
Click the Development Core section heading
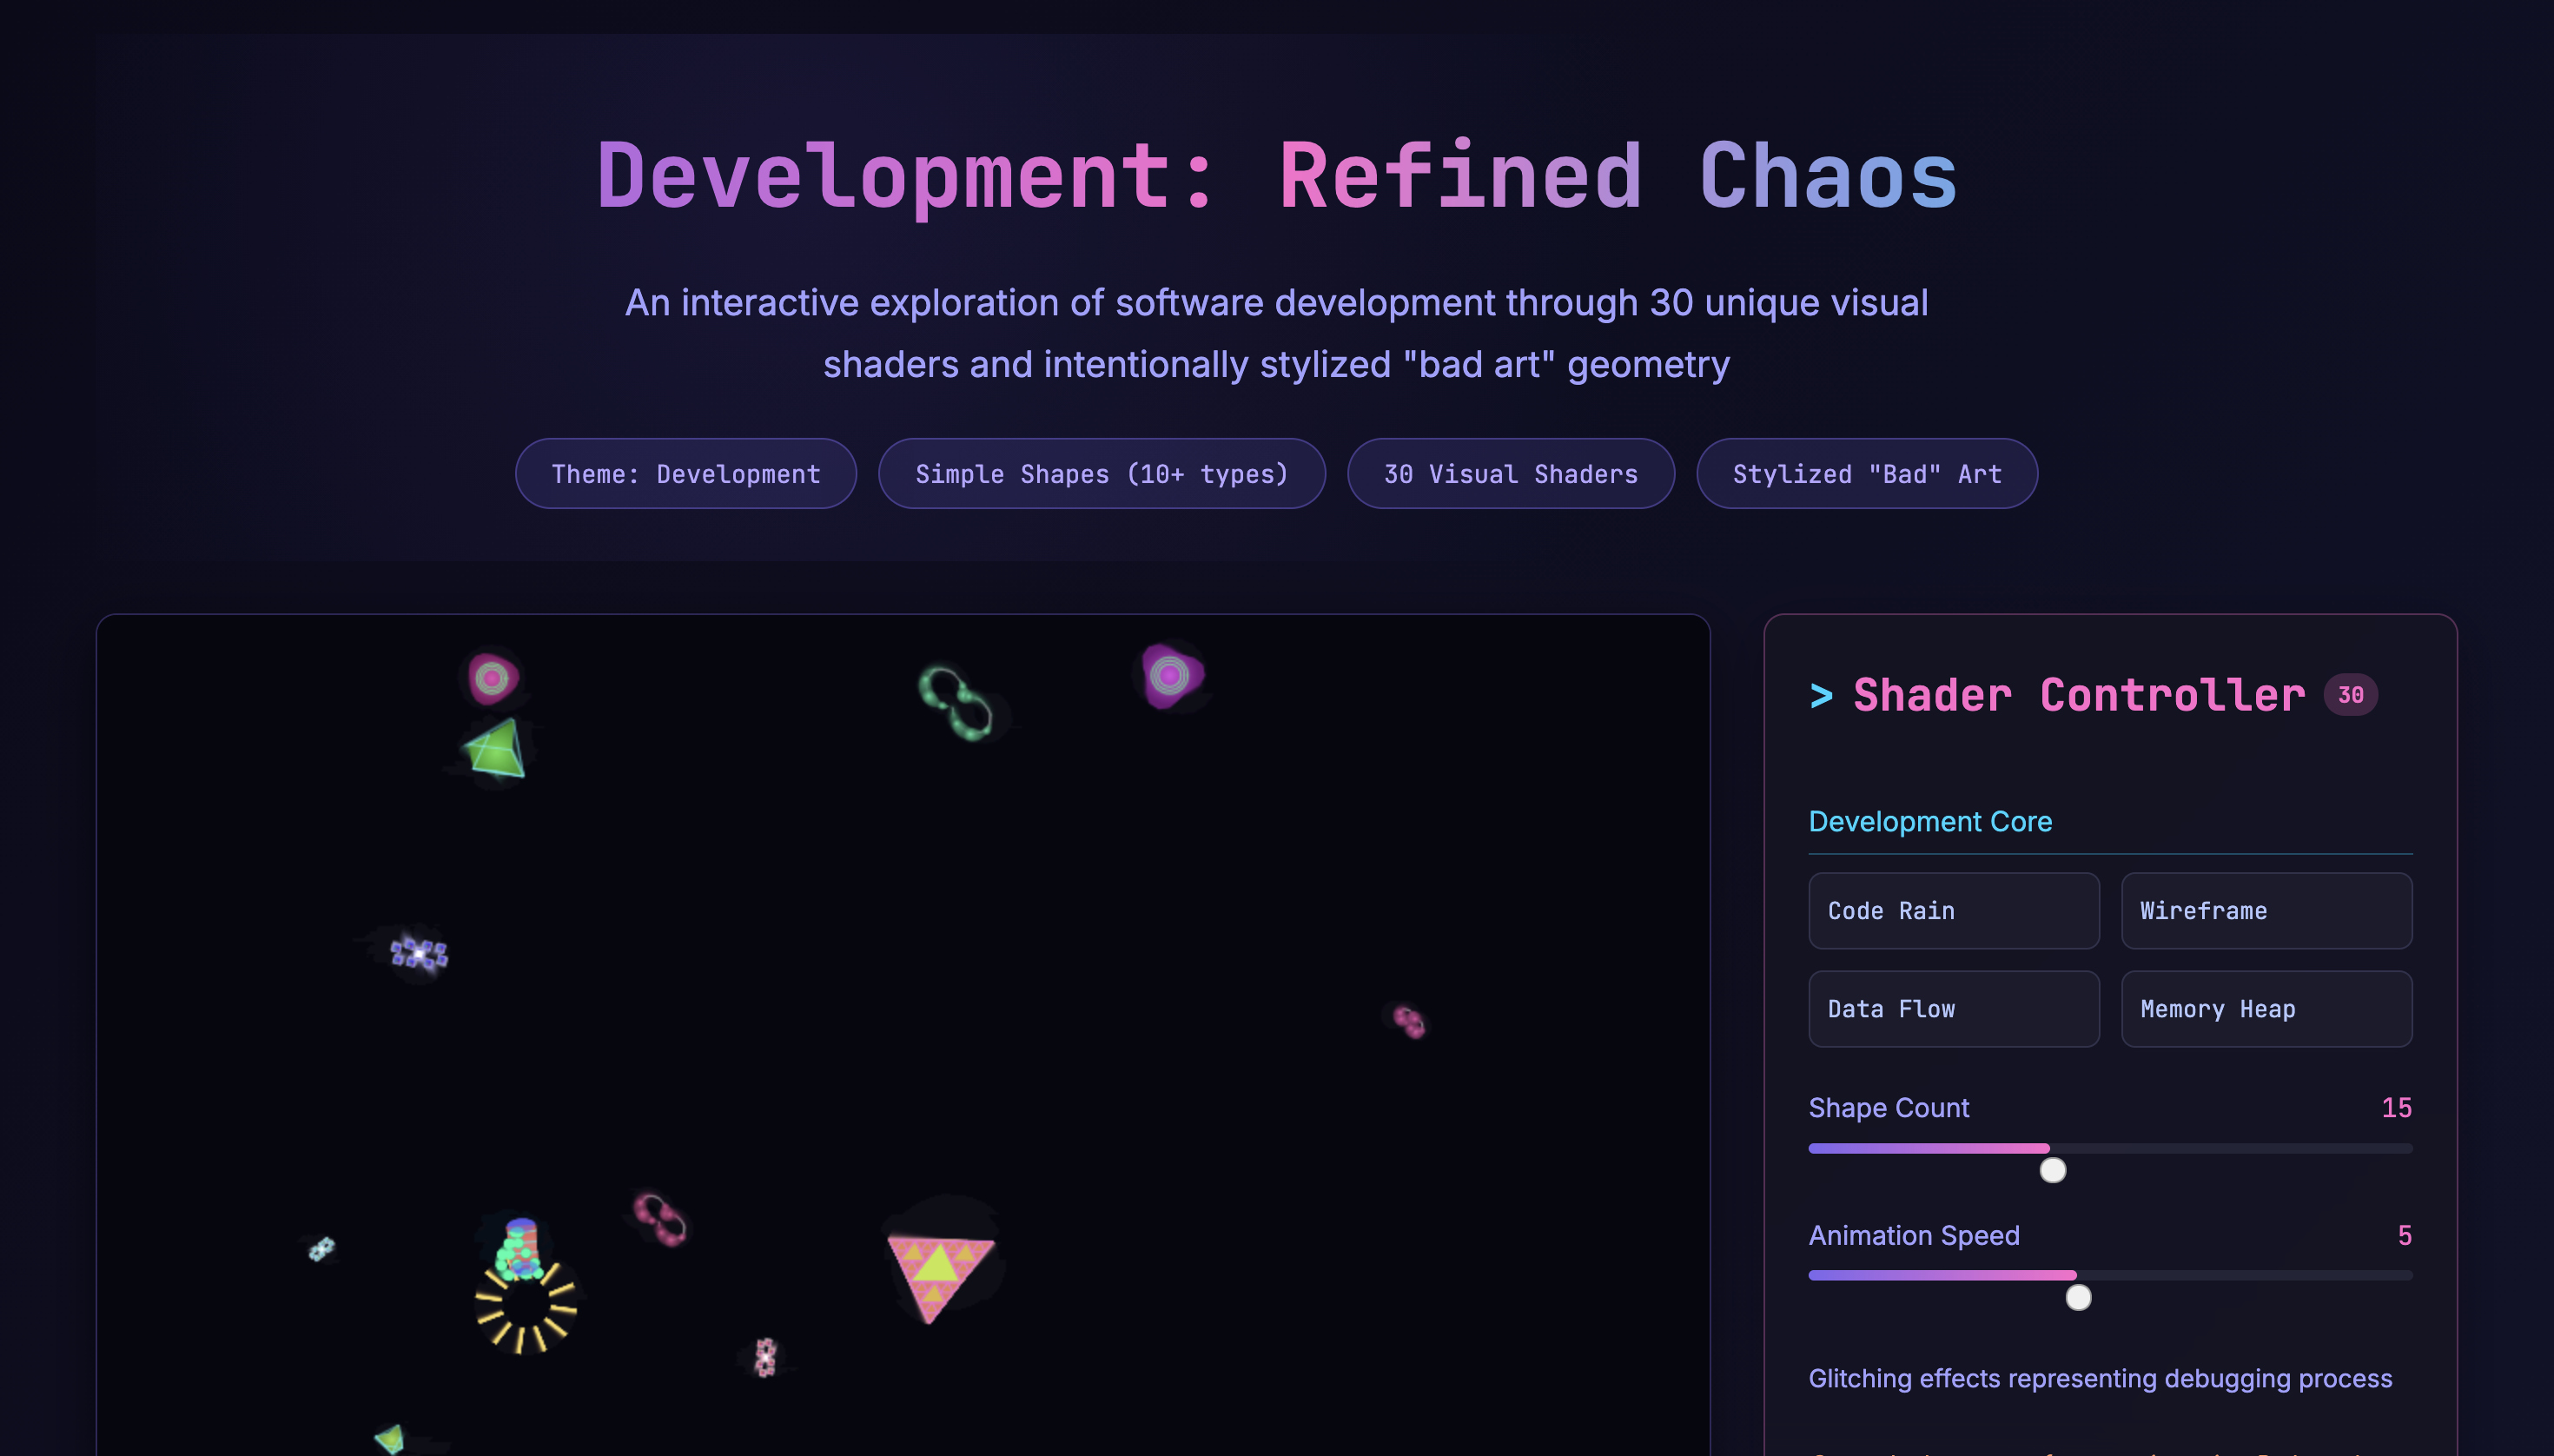[x=1929, y=821]
